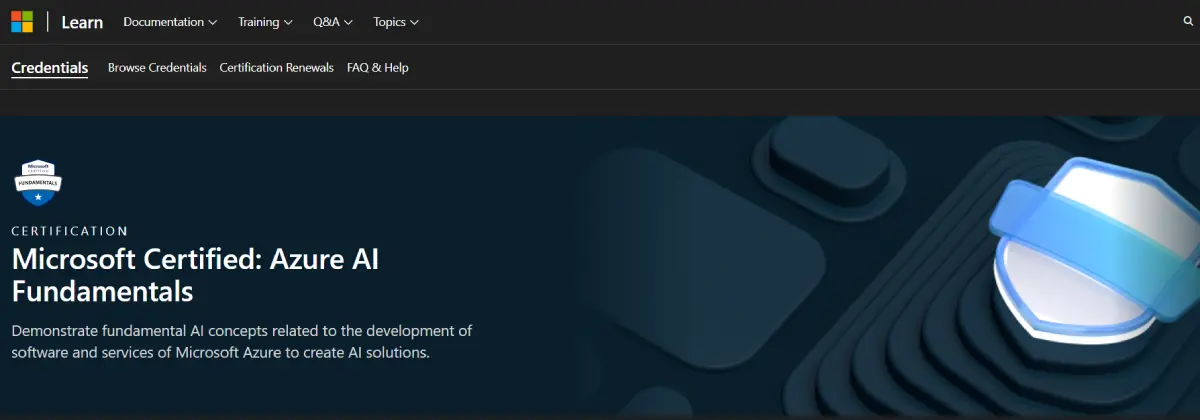Open the search magnifier icon

click(x=1188, y=21)
